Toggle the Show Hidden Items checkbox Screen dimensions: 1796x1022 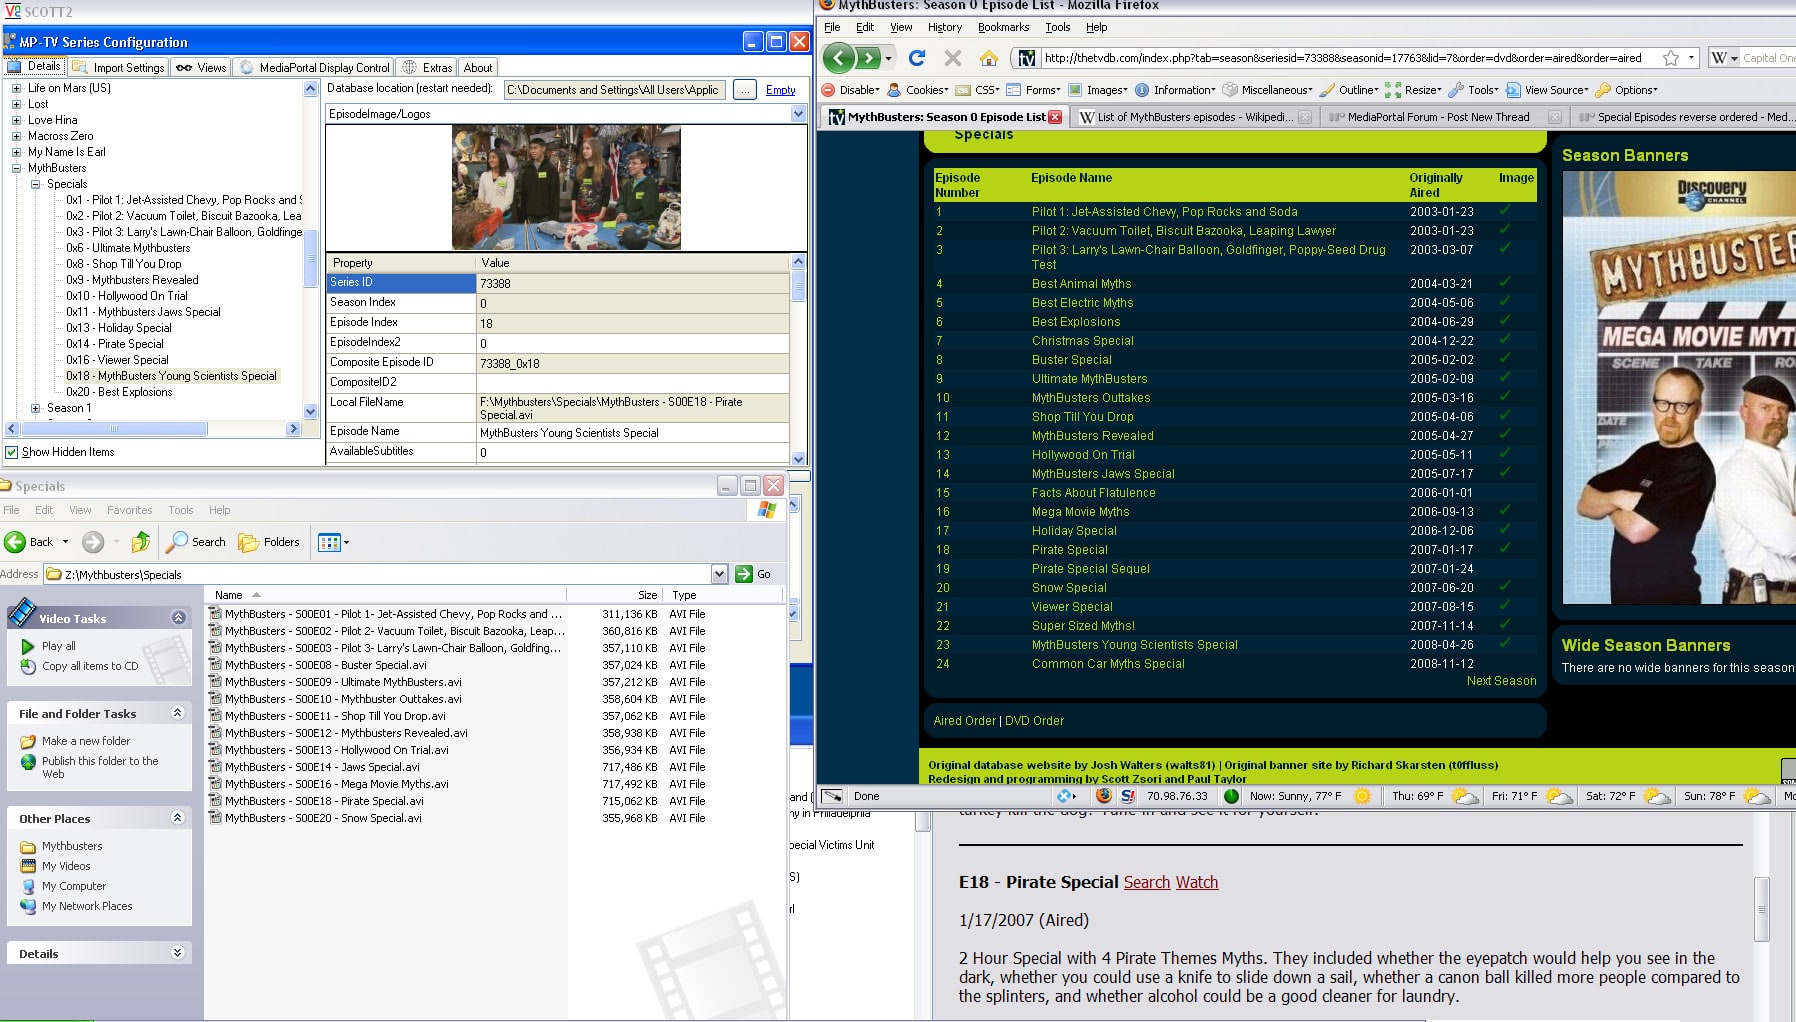pyautogui.click(x=12, y=452)
